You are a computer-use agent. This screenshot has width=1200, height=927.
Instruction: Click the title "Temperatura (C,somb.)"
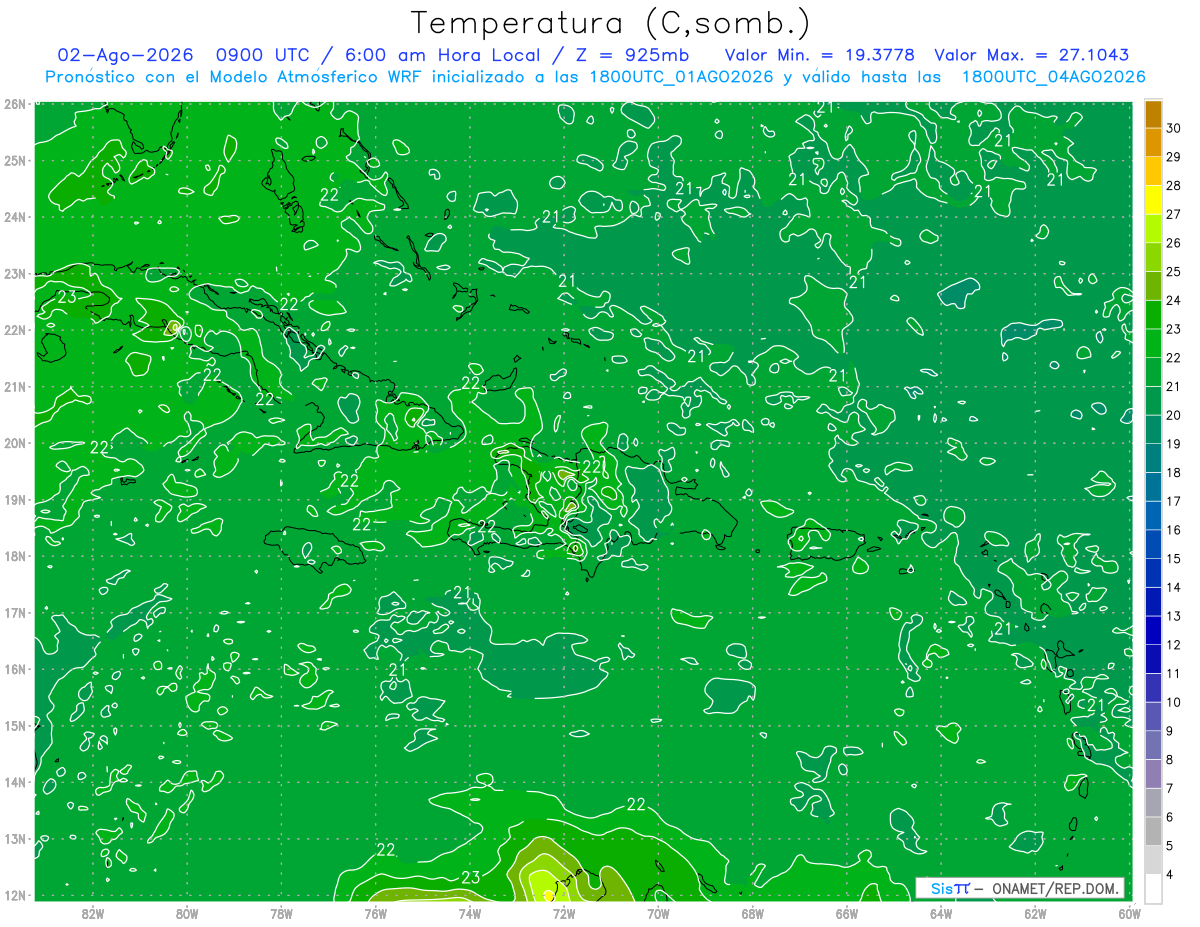tap(611, 23)
